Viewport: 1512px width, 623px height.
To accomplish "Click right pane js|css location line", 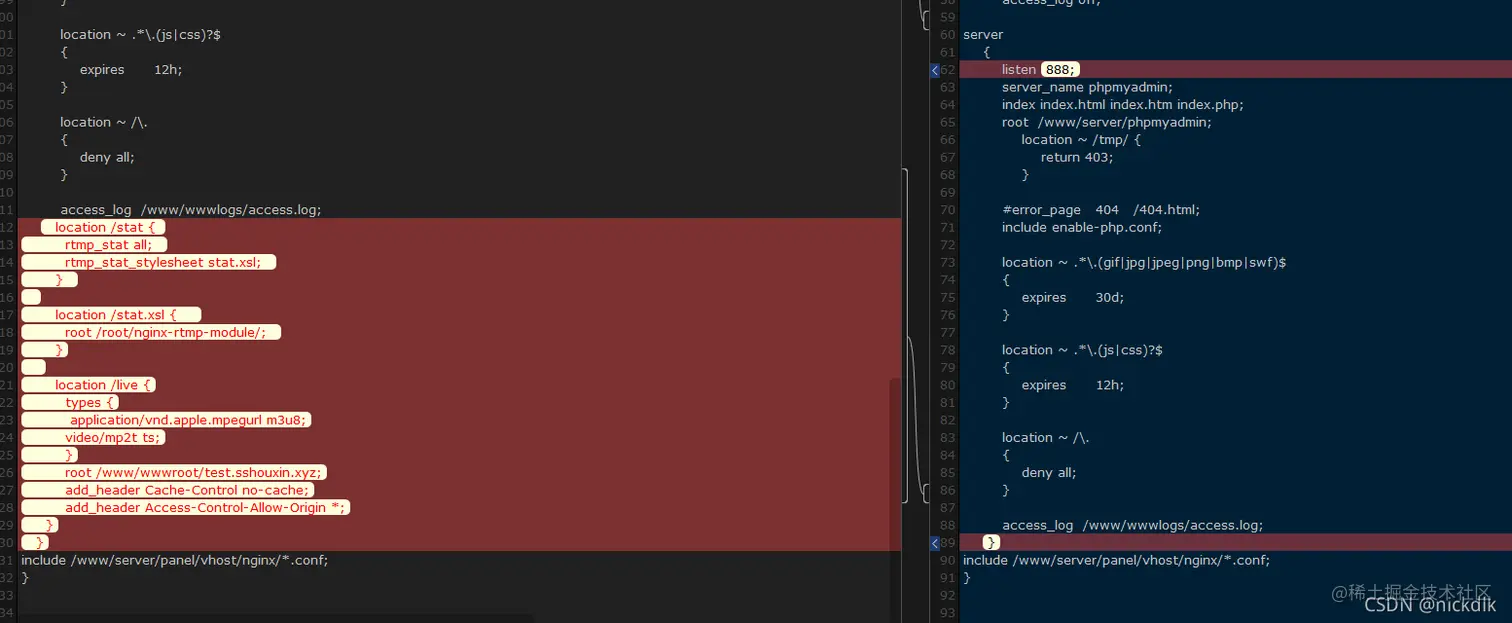I will 1082,350.
